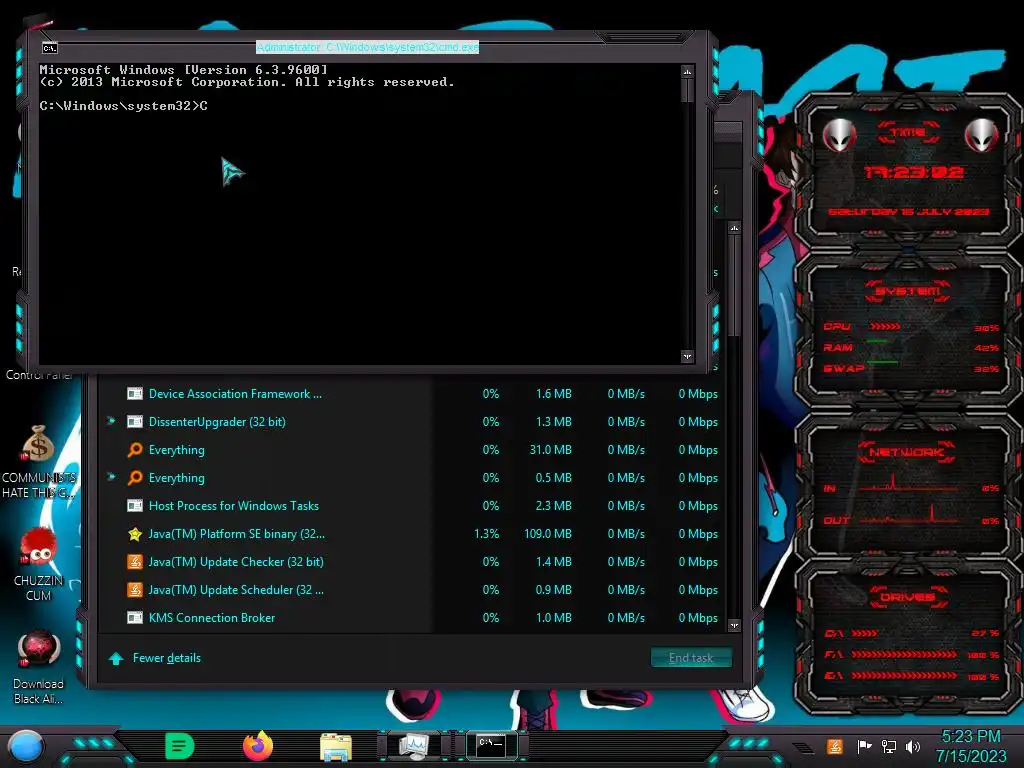This screenshot has width=1024, height=768.
Task: Click the Java Platform SE binary star icon
Action: 135,534
